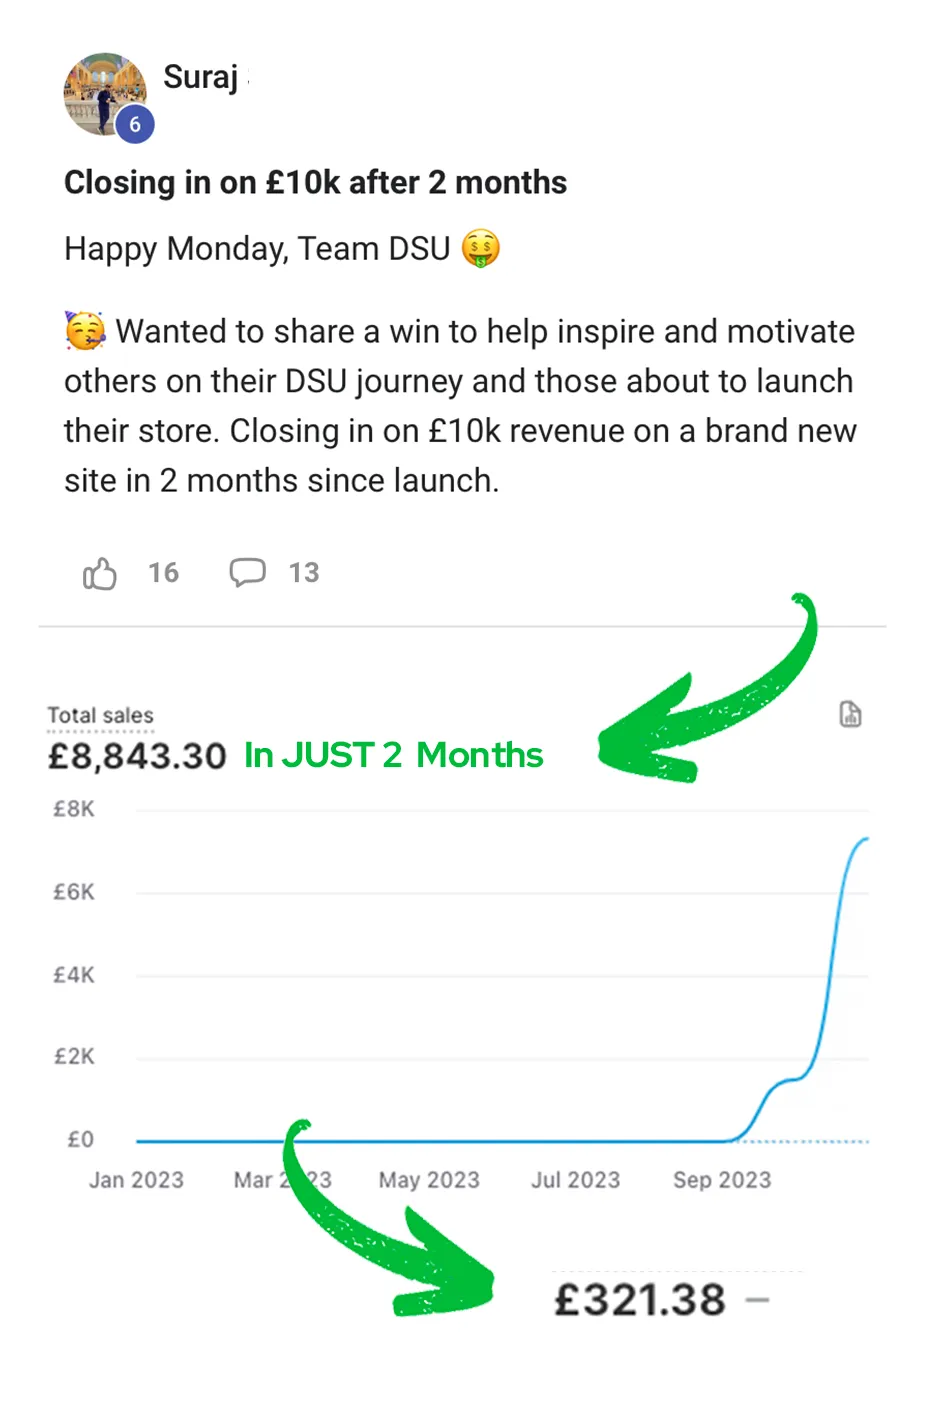Open Suraj's profile picture

tap(102, 92)
